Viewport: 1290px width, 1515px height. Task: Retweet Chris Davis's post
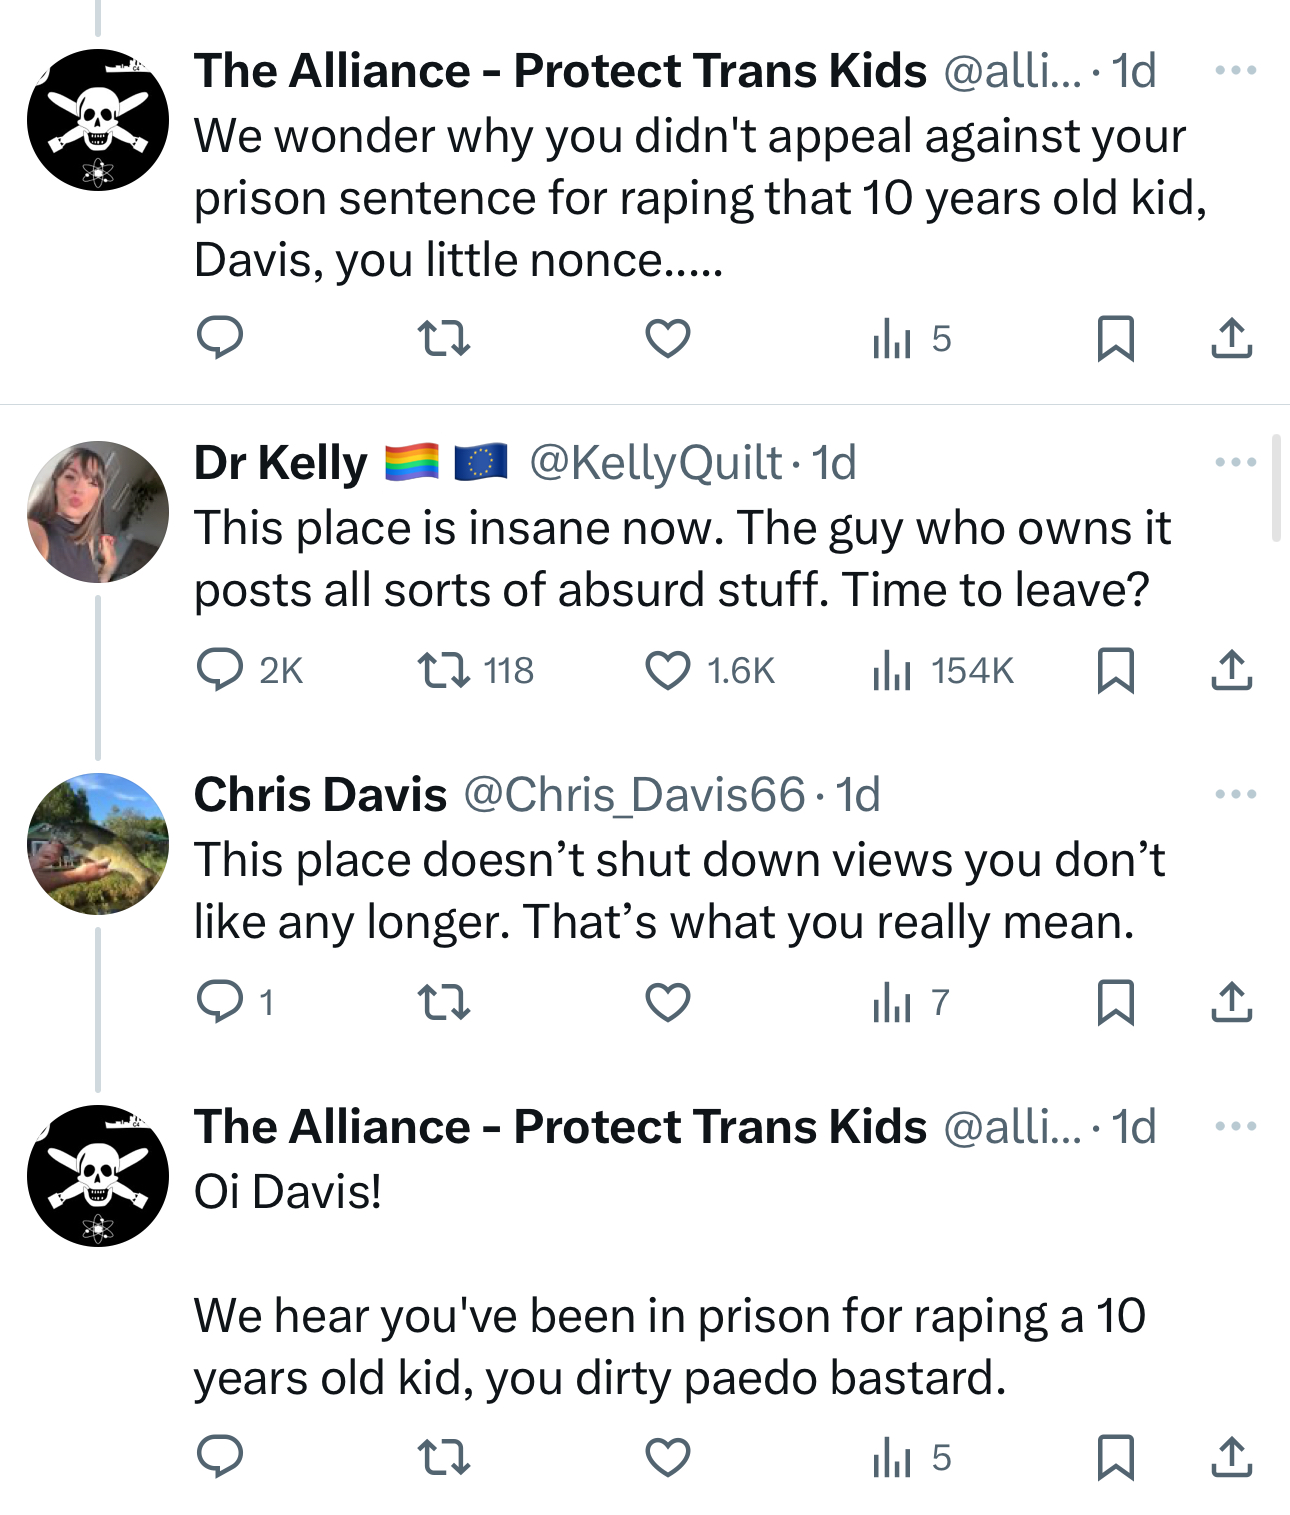443,1002
